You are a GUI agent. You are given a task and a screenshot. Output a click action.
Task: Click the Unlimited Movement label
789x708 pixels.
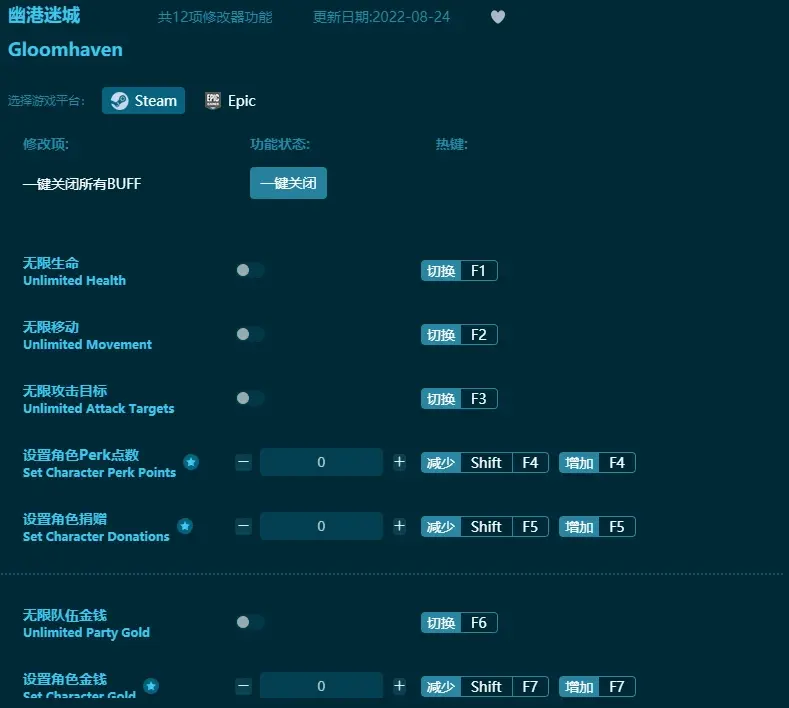click(88, 344)
